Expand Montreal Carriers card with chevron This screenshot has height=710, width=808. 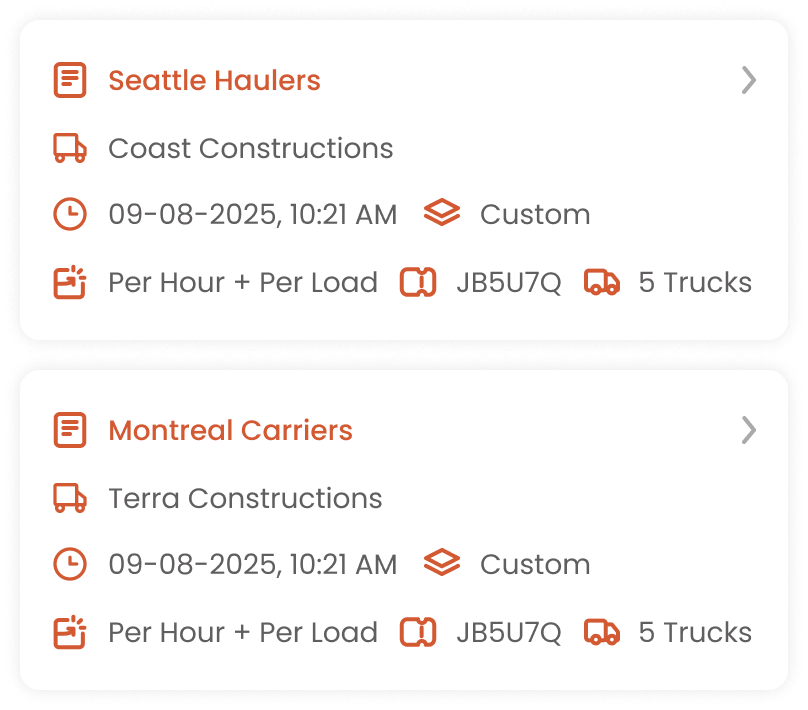pyautogui.click(x=748, y=430)
